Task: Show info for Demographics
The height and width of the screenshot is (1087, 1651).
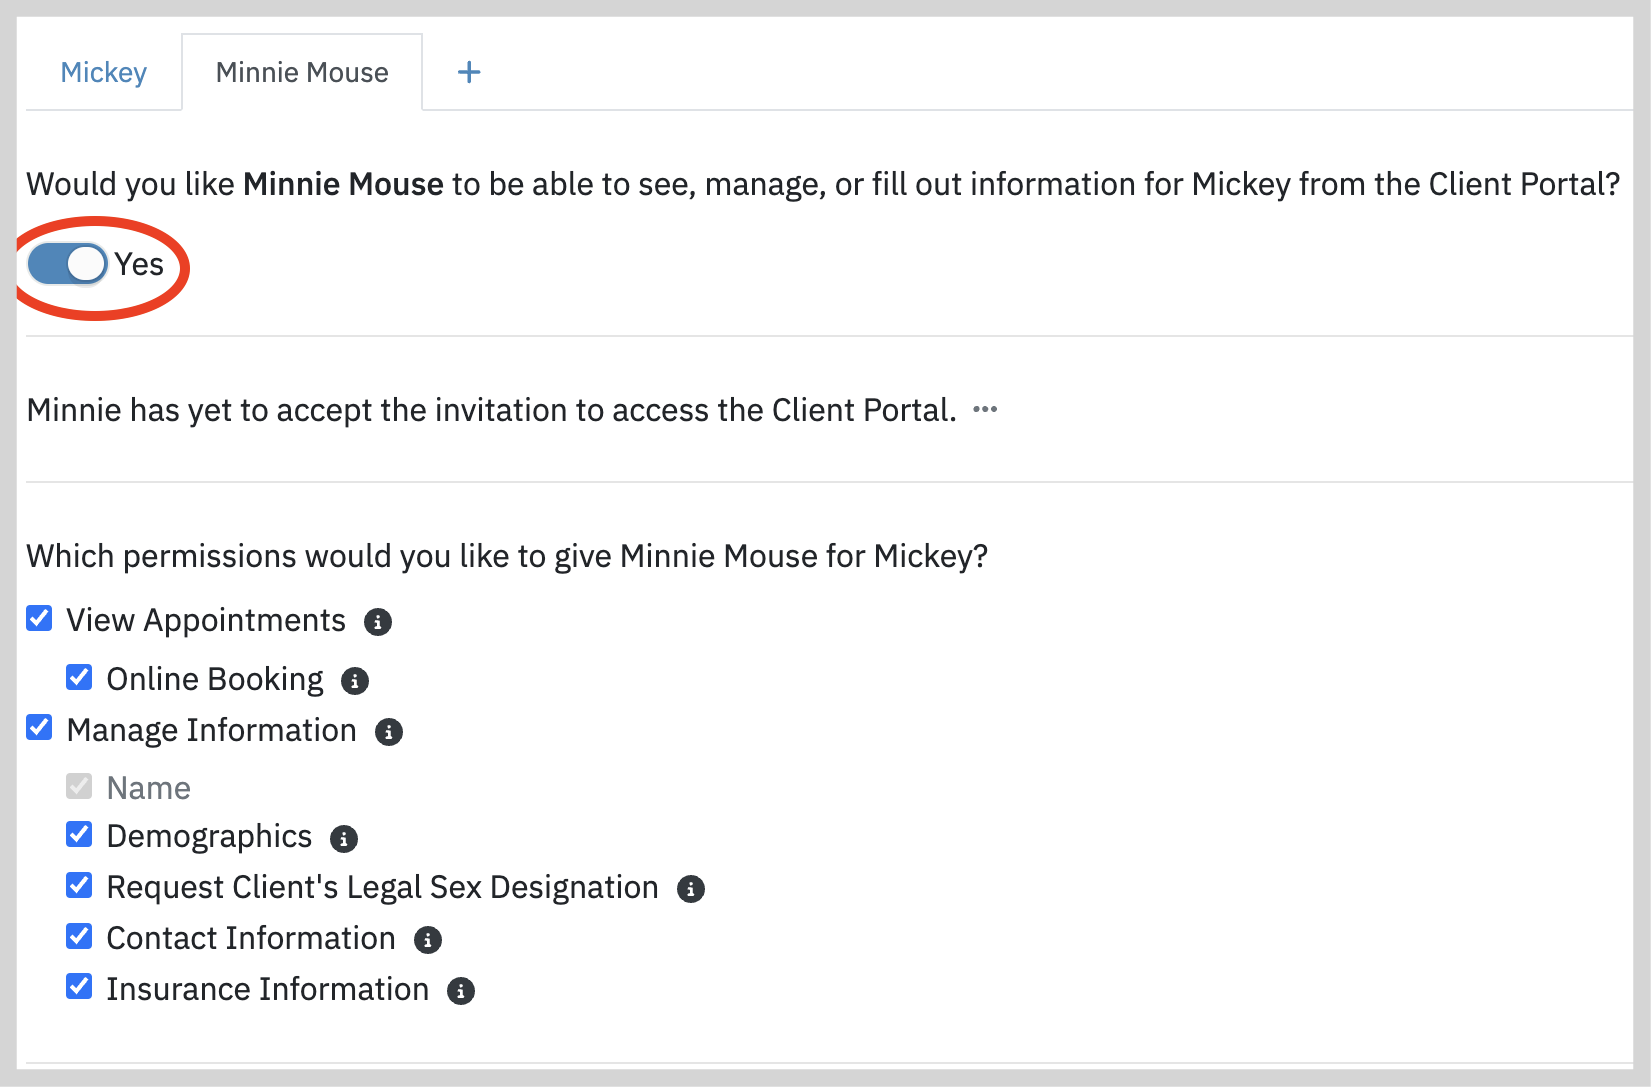Action: (x=344, y=839)
